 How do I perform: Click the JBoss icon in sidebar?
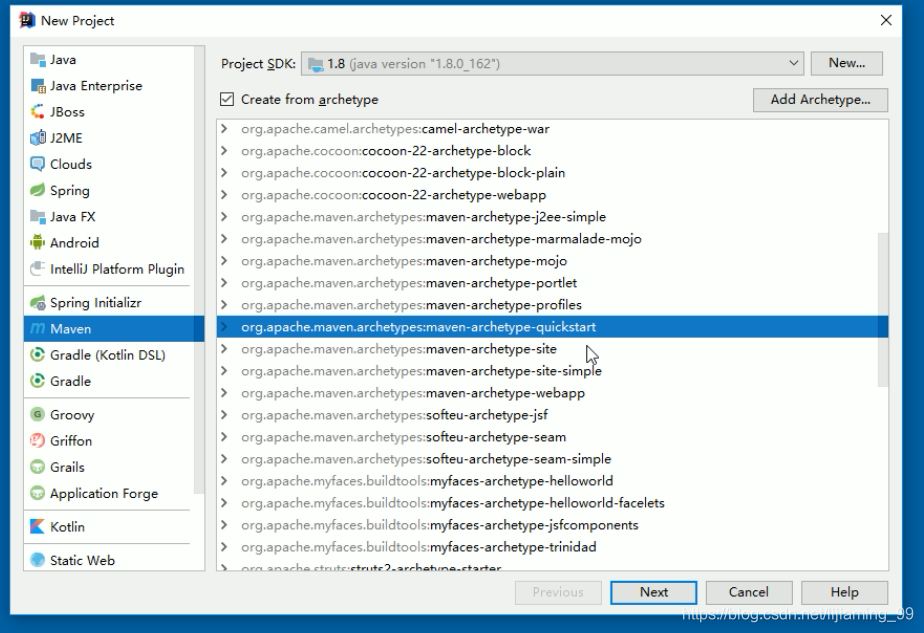tap(38, 111)
